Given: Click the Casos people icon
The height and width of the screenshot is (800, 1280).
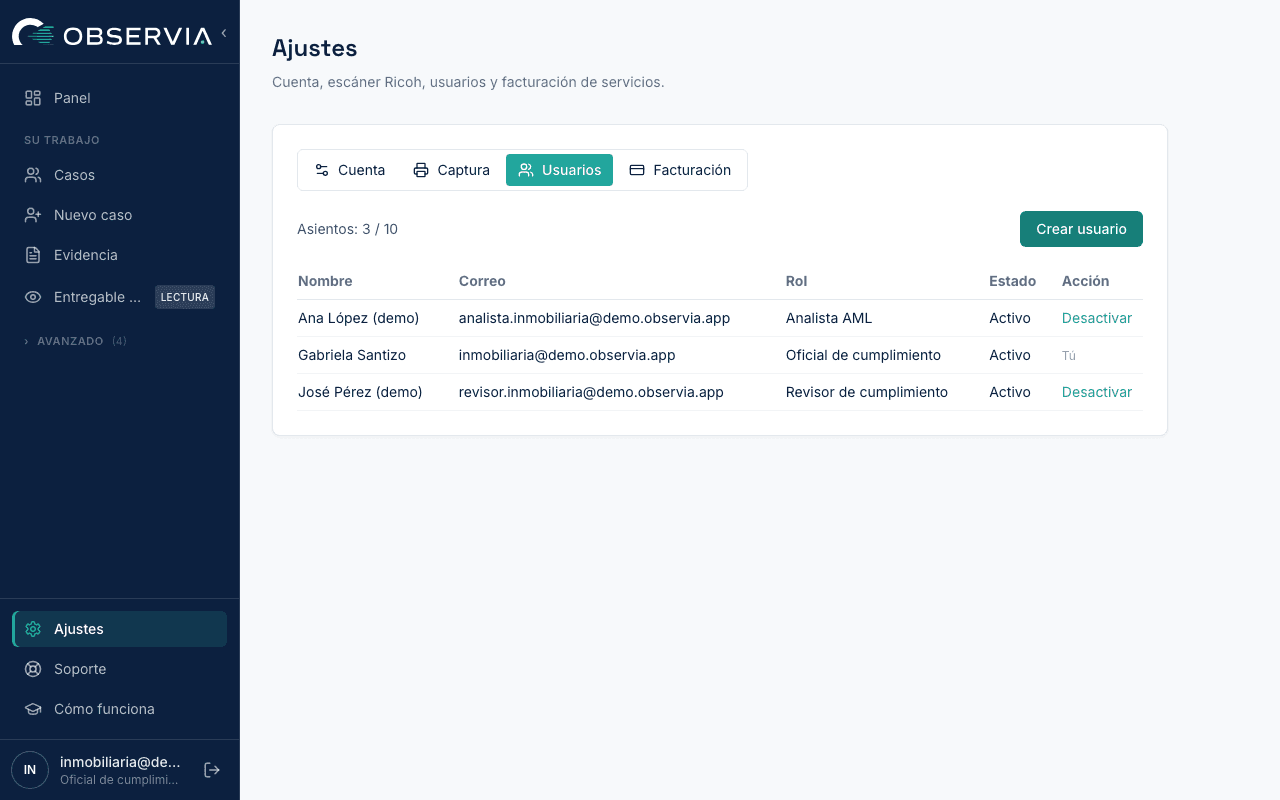Looking at the screenshot, I should click(33, 175).
